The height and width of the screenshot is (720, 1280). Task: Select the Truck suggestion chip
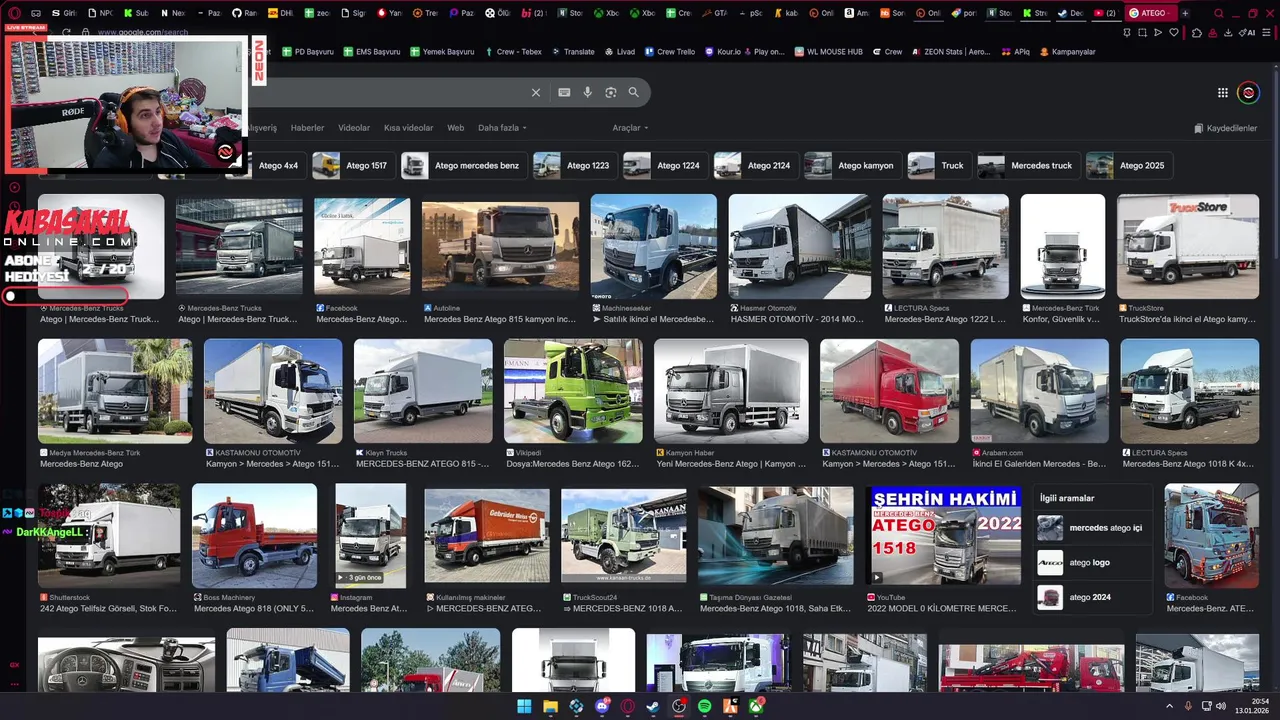click(x=938, y=165)
